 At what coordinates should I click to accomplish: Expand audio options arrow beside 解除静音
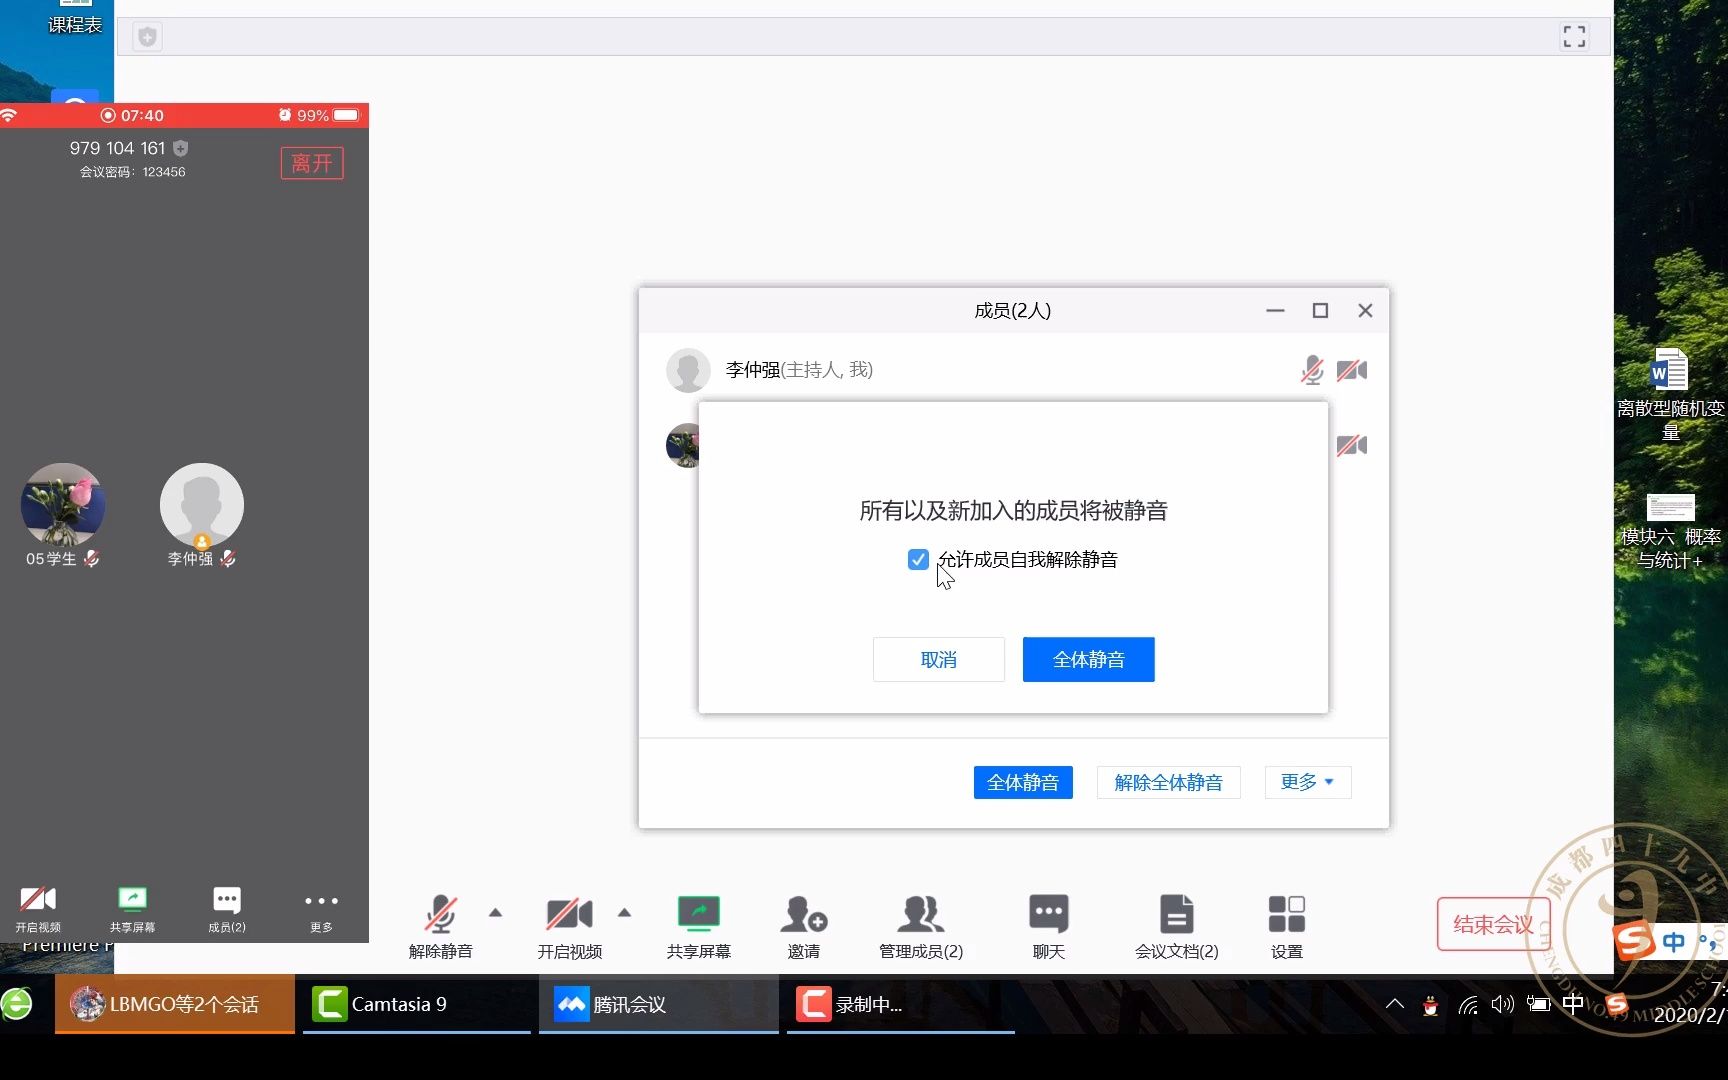click(x=495, y=912)
